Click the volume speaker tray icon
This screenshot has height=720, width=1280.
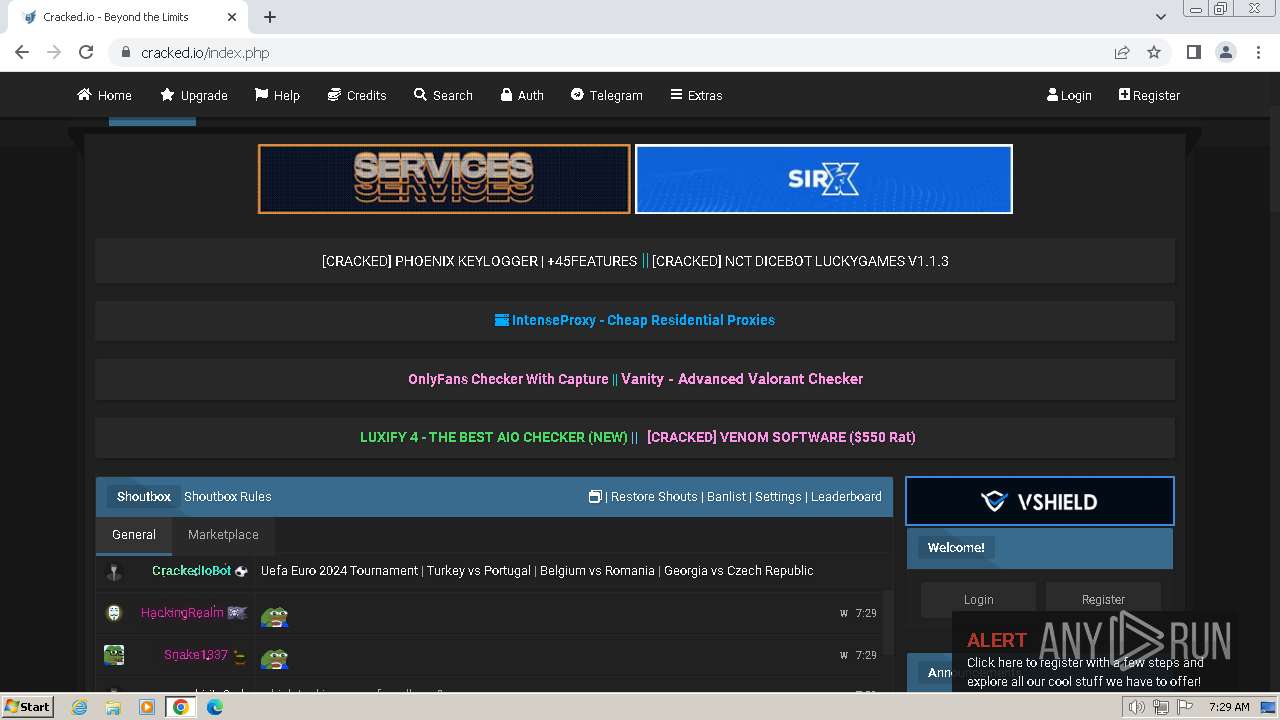click(1137, 707)
